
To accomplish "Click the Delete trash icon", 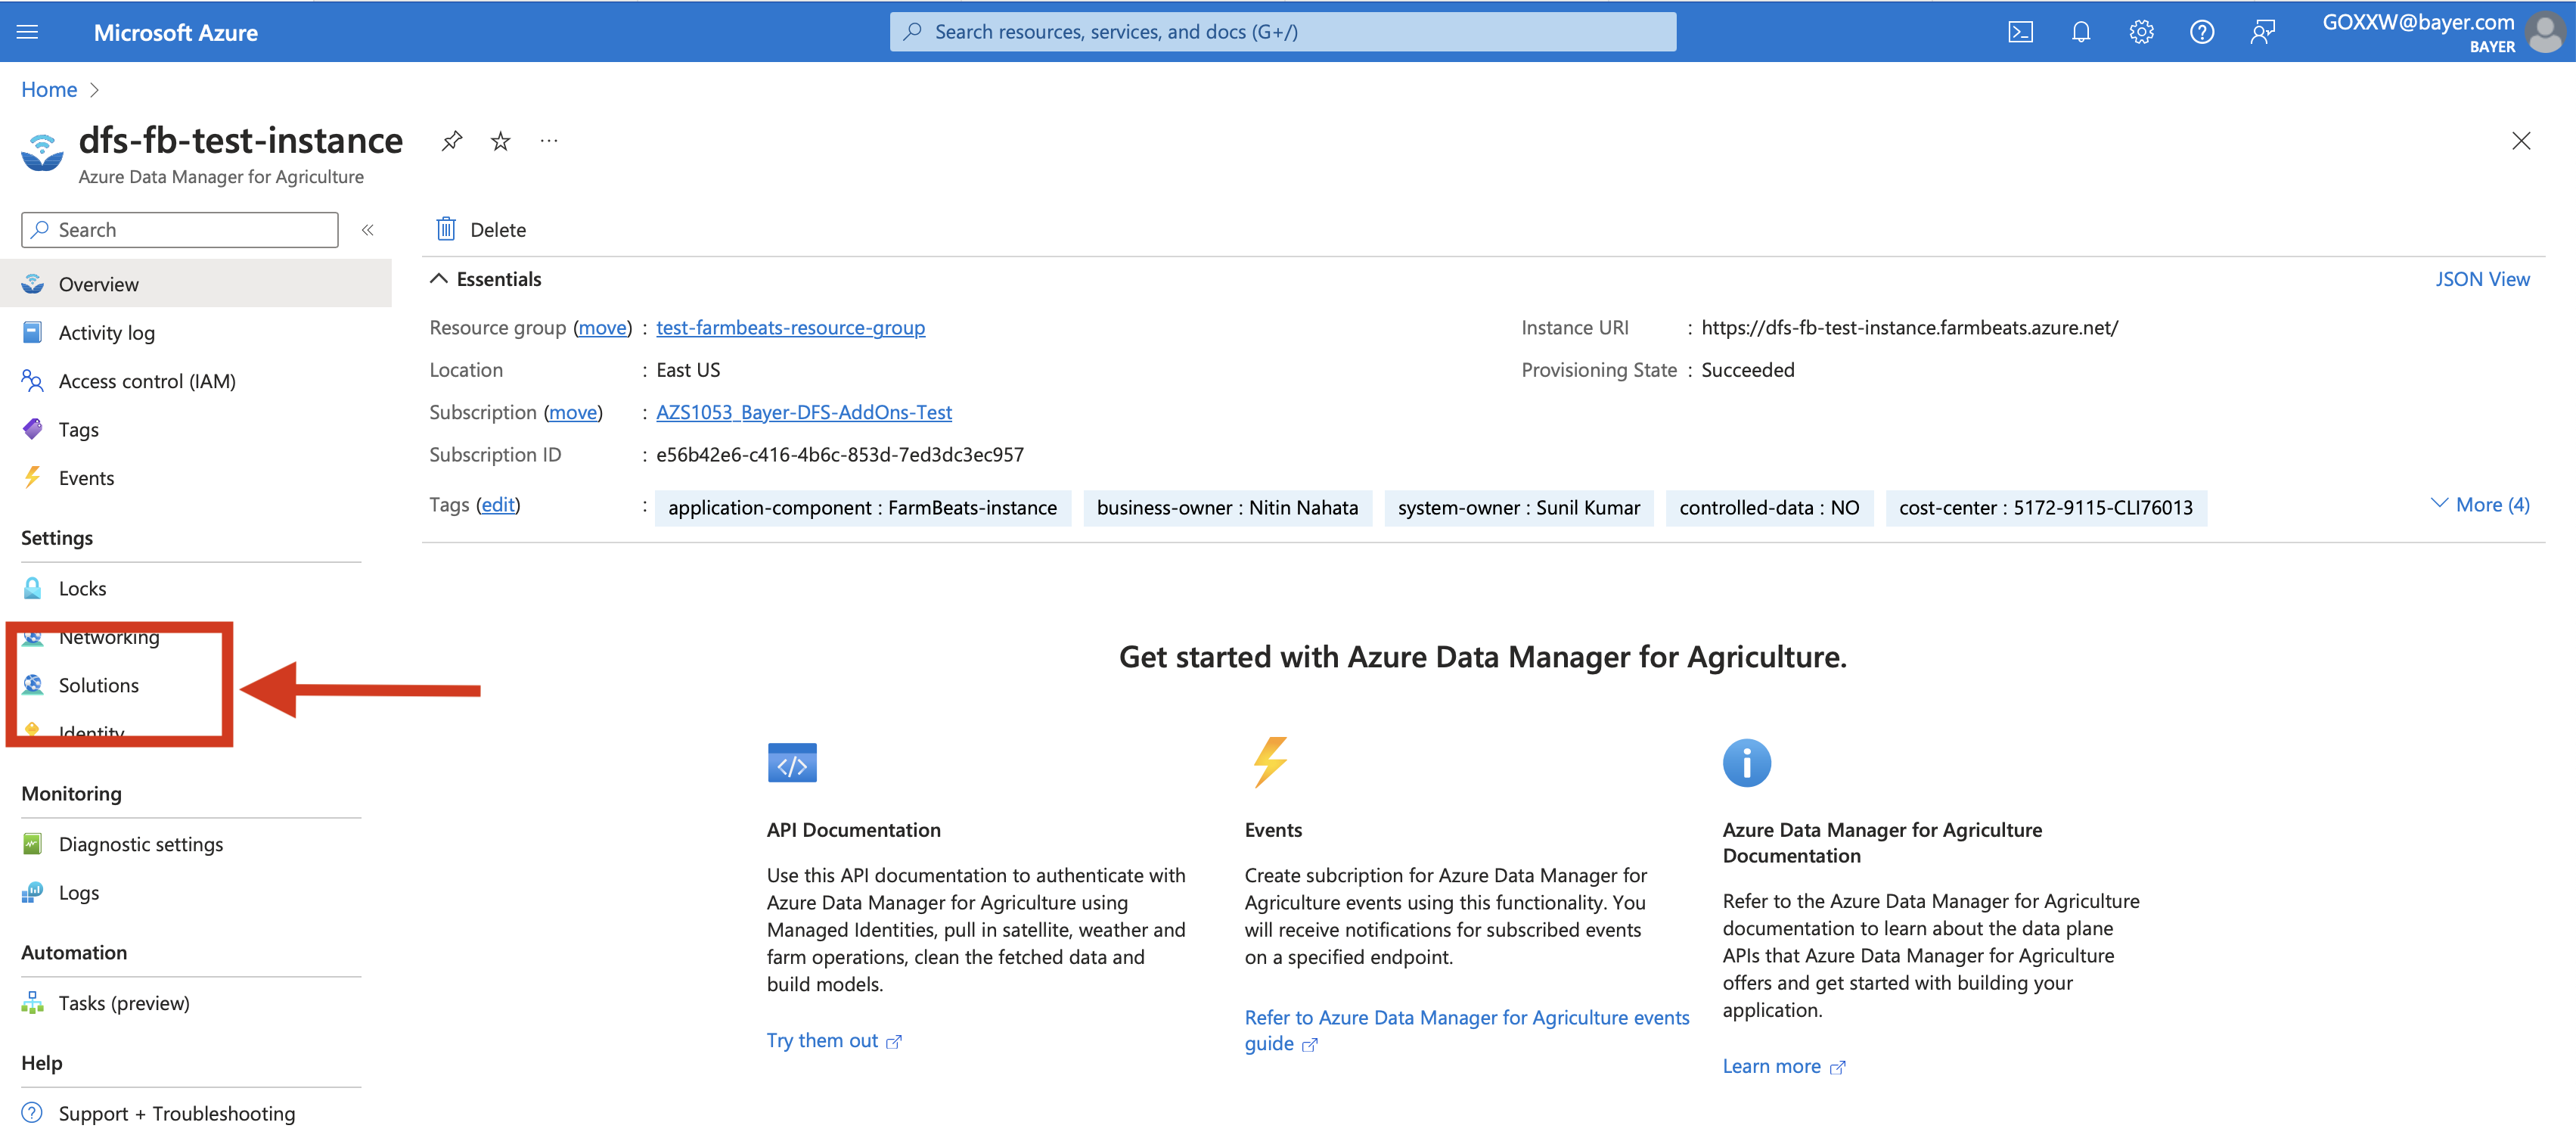I will [x=446, y=229].
